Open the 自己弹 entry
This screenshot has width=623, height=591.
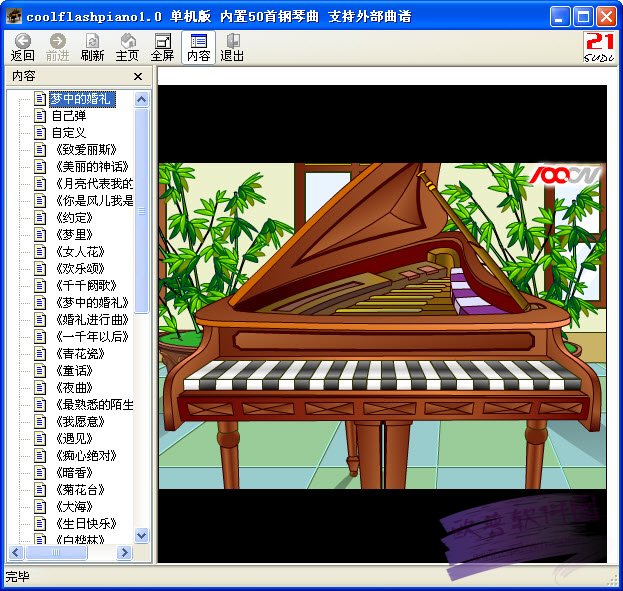69,116
